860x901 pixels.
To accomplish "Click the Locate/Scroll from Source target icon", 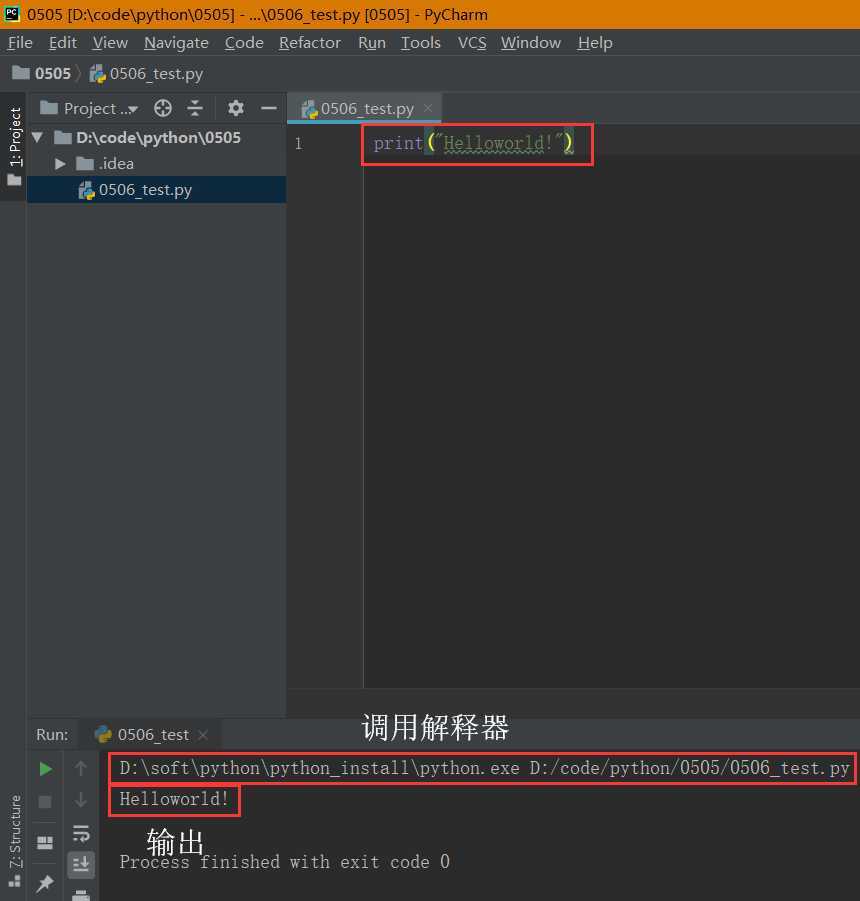I will click(163, 108).
